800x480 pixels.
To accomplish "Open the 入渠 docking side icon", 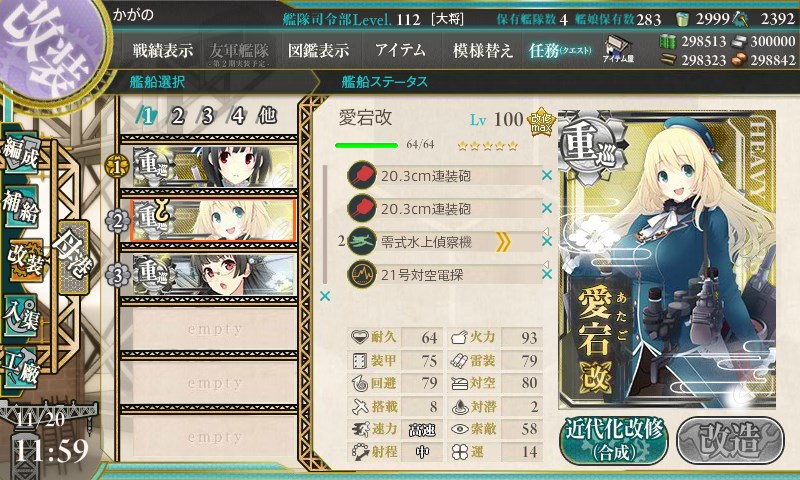I will (20, 315).
